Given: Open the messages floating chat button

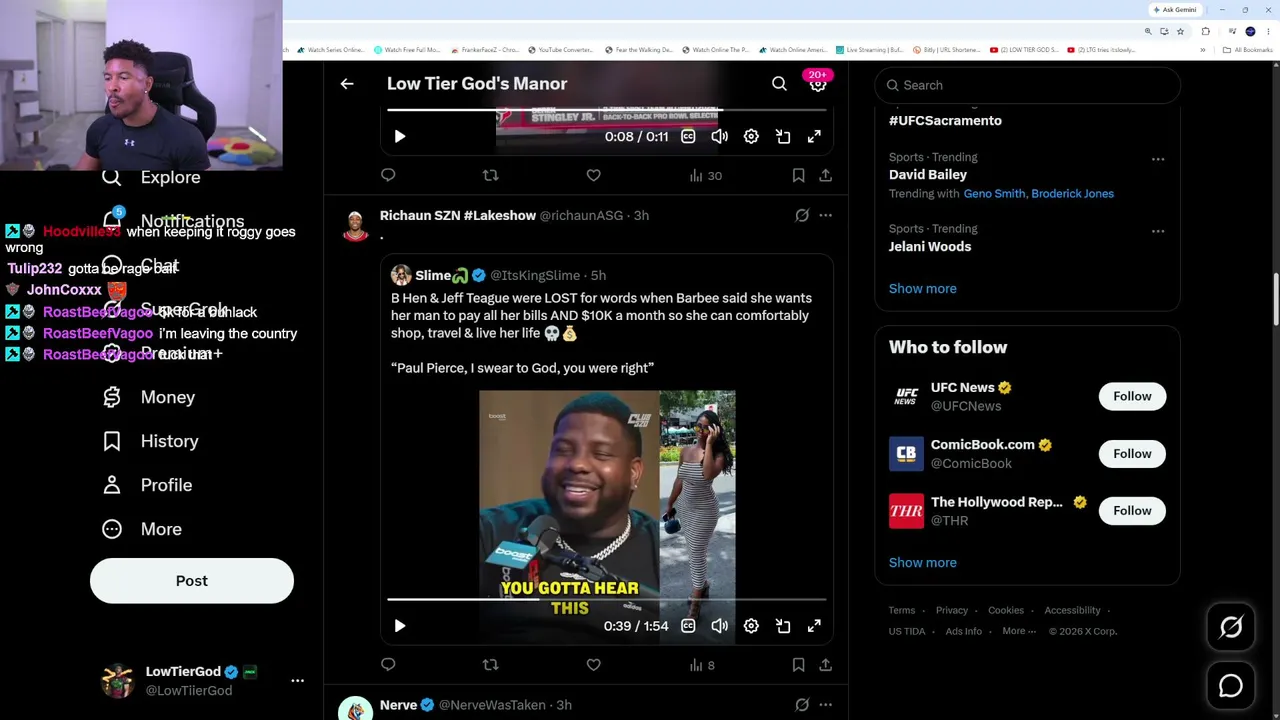Looking at the screenshot, I should pyautogui.click(x=1231, y=686).
